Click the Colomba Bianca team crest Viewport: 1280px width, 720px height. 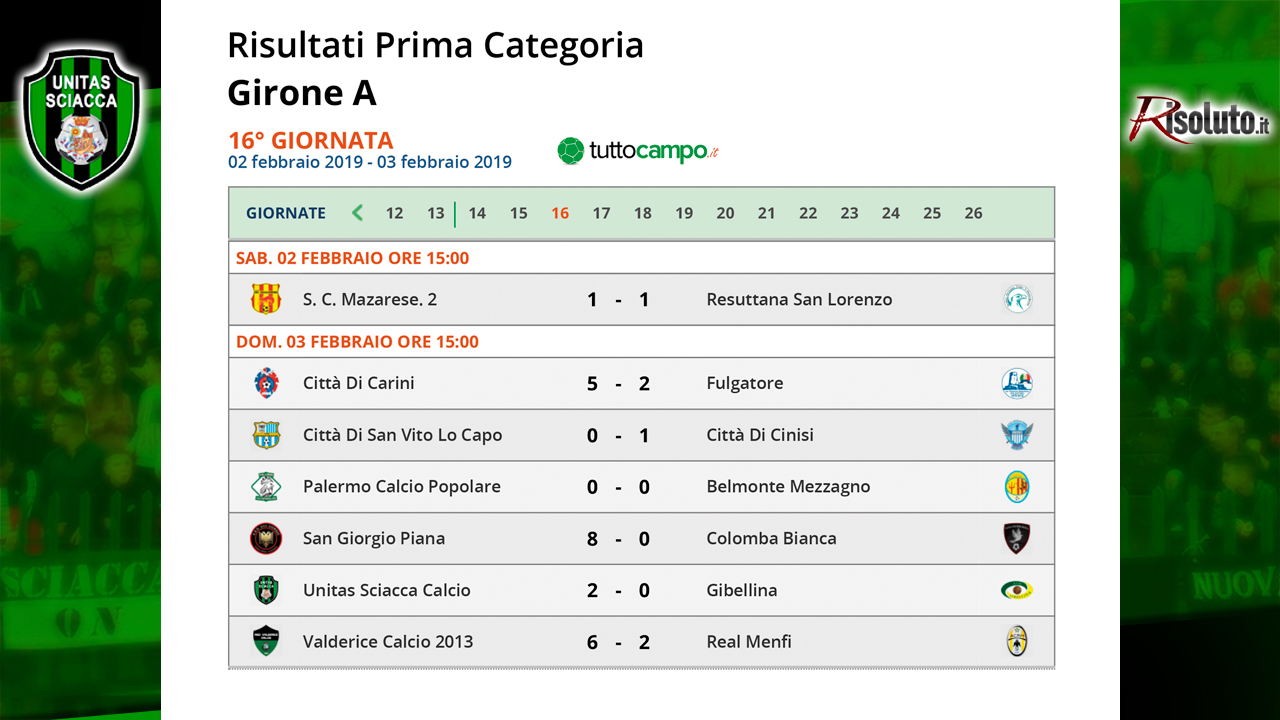coord(1017,538)
